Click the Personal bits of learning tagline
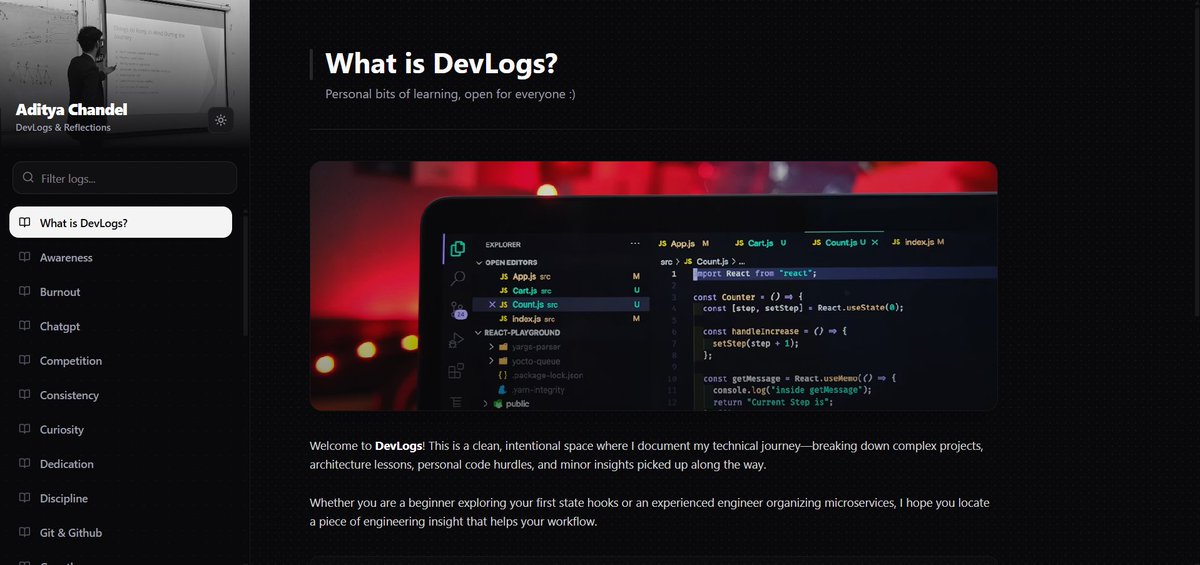 450,94
